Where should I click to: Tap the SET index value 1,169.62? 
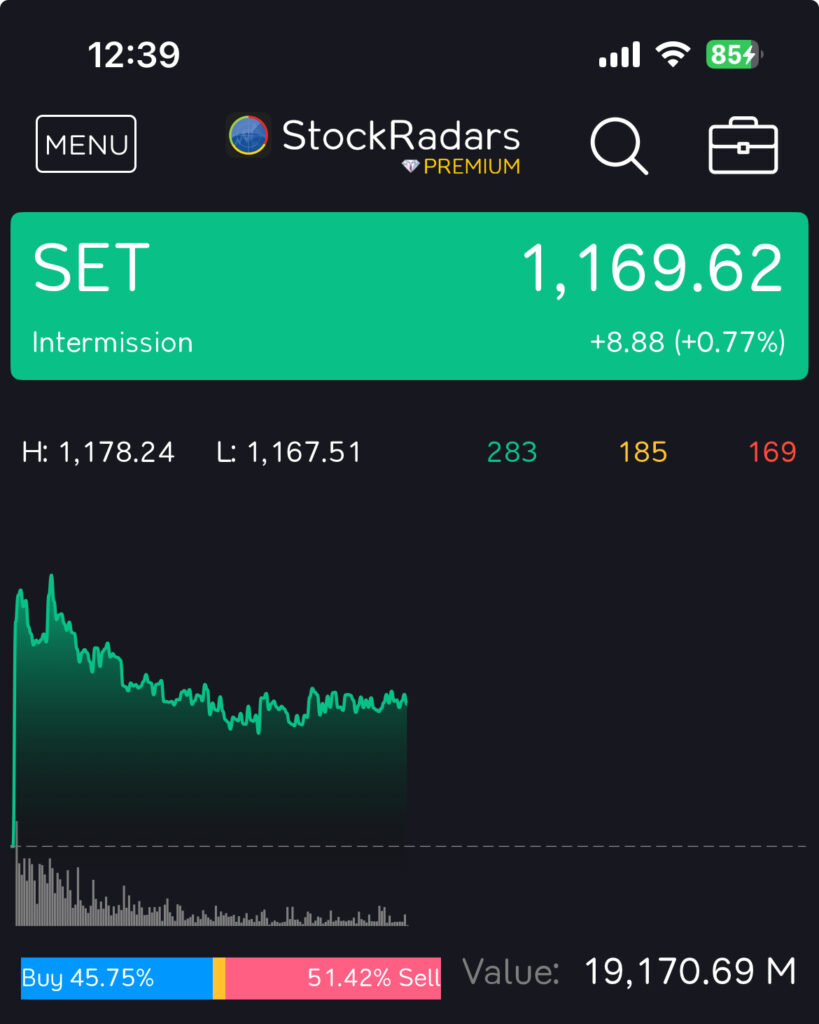coord(652,268)
